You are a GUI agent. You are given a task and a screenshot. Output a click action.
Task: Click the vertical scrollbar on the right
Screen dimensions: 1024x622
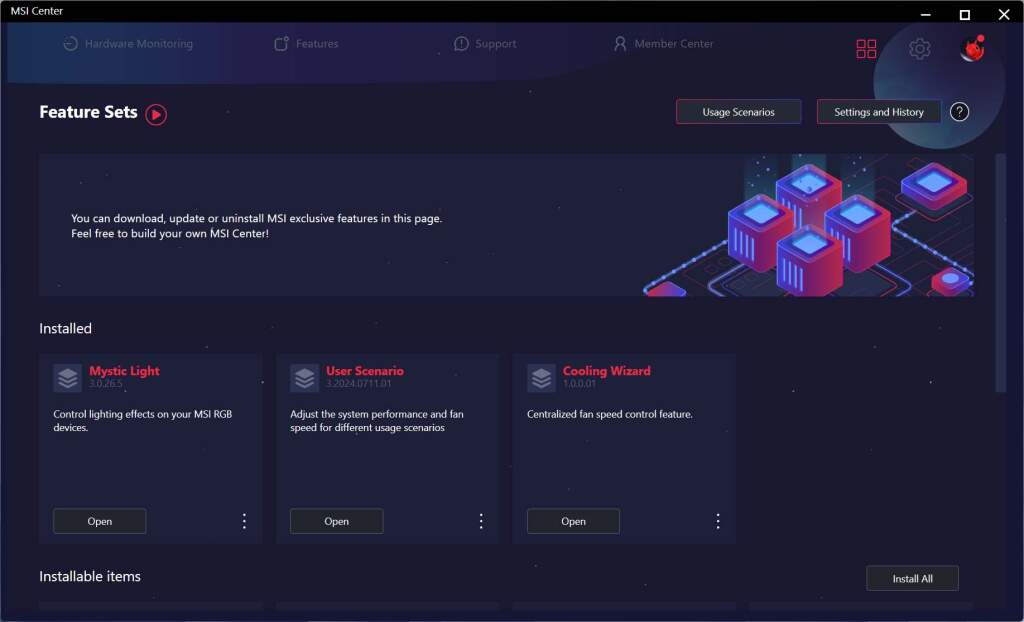click(x=1000, y=272)
